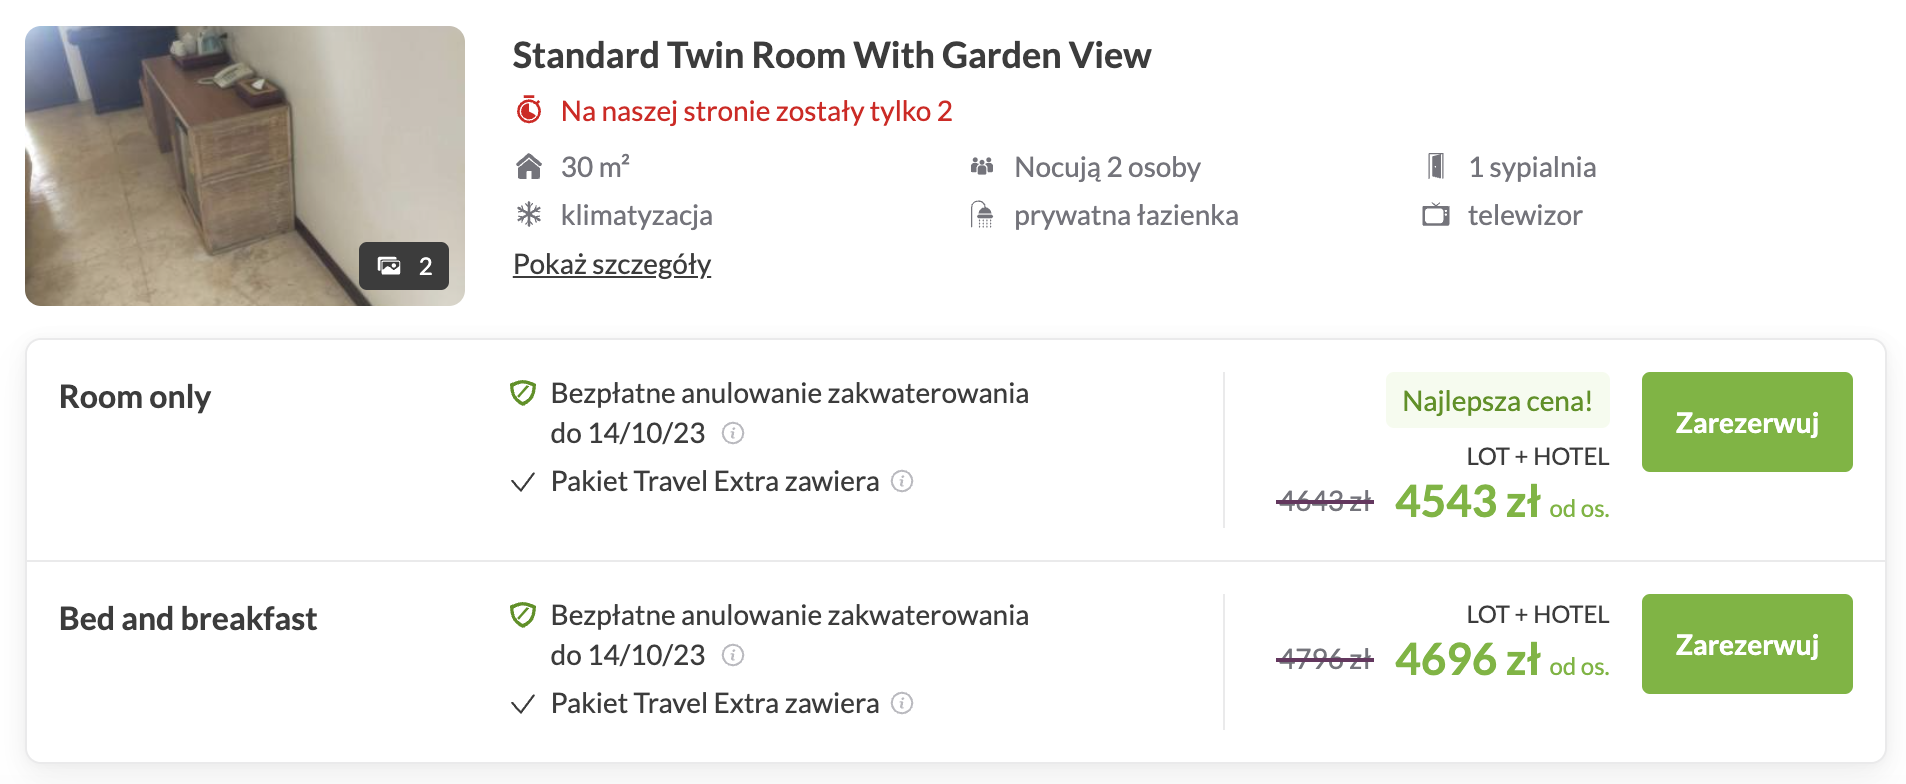The height and width of the screenshot is (784, 1906).
Task: Open the info tooltip for cancellation date 14/10/23
Action: pos(735,434)
